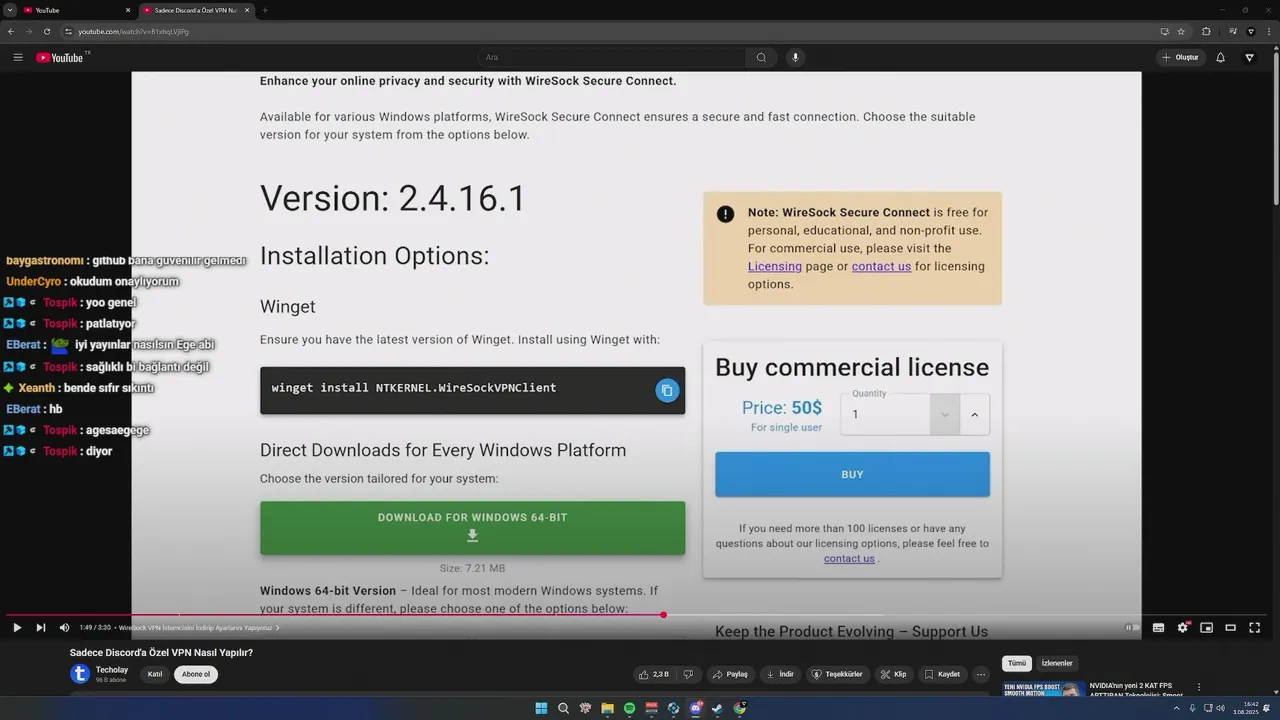Open Discord from the taskbar
Screen dimensions: 1280x720
click(x=696, y=708)
